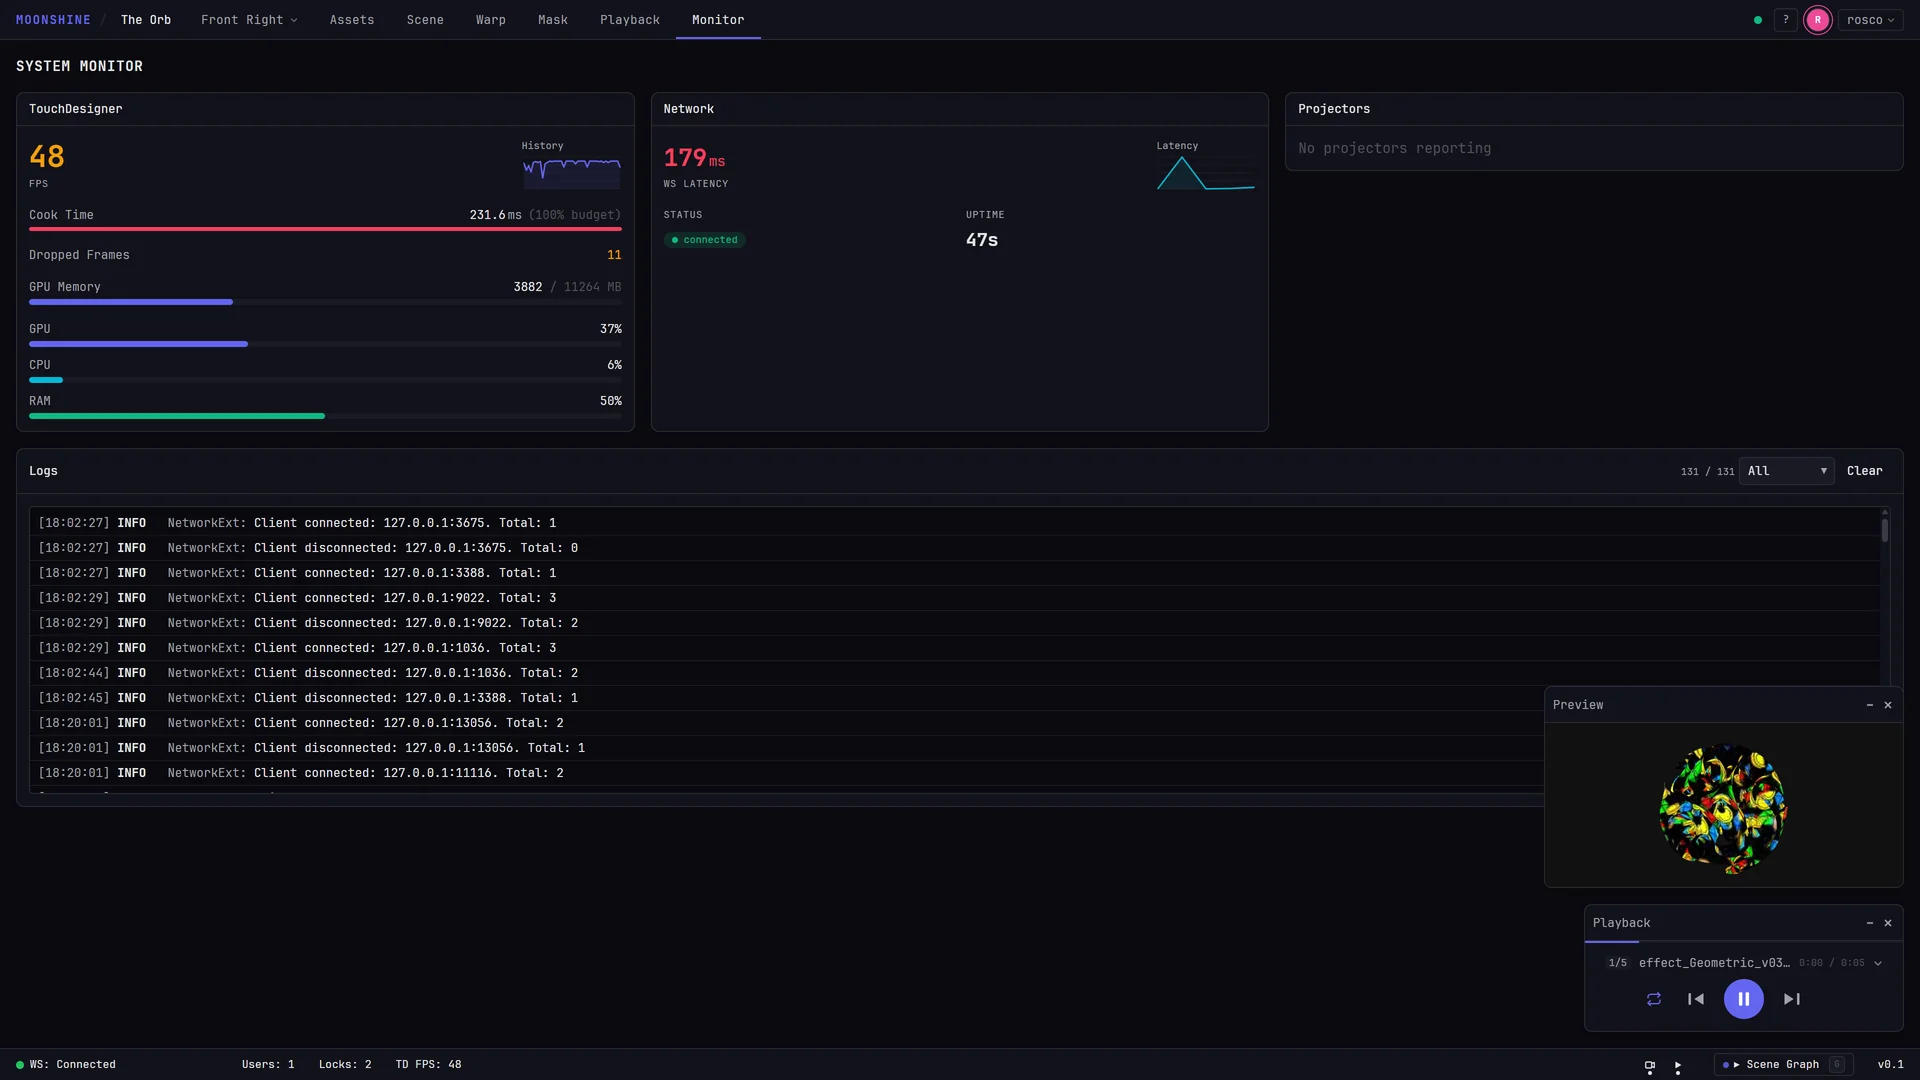1920x1080 pixels.
Task: Minimize the Preview panel
Action: coord(1870,705)
